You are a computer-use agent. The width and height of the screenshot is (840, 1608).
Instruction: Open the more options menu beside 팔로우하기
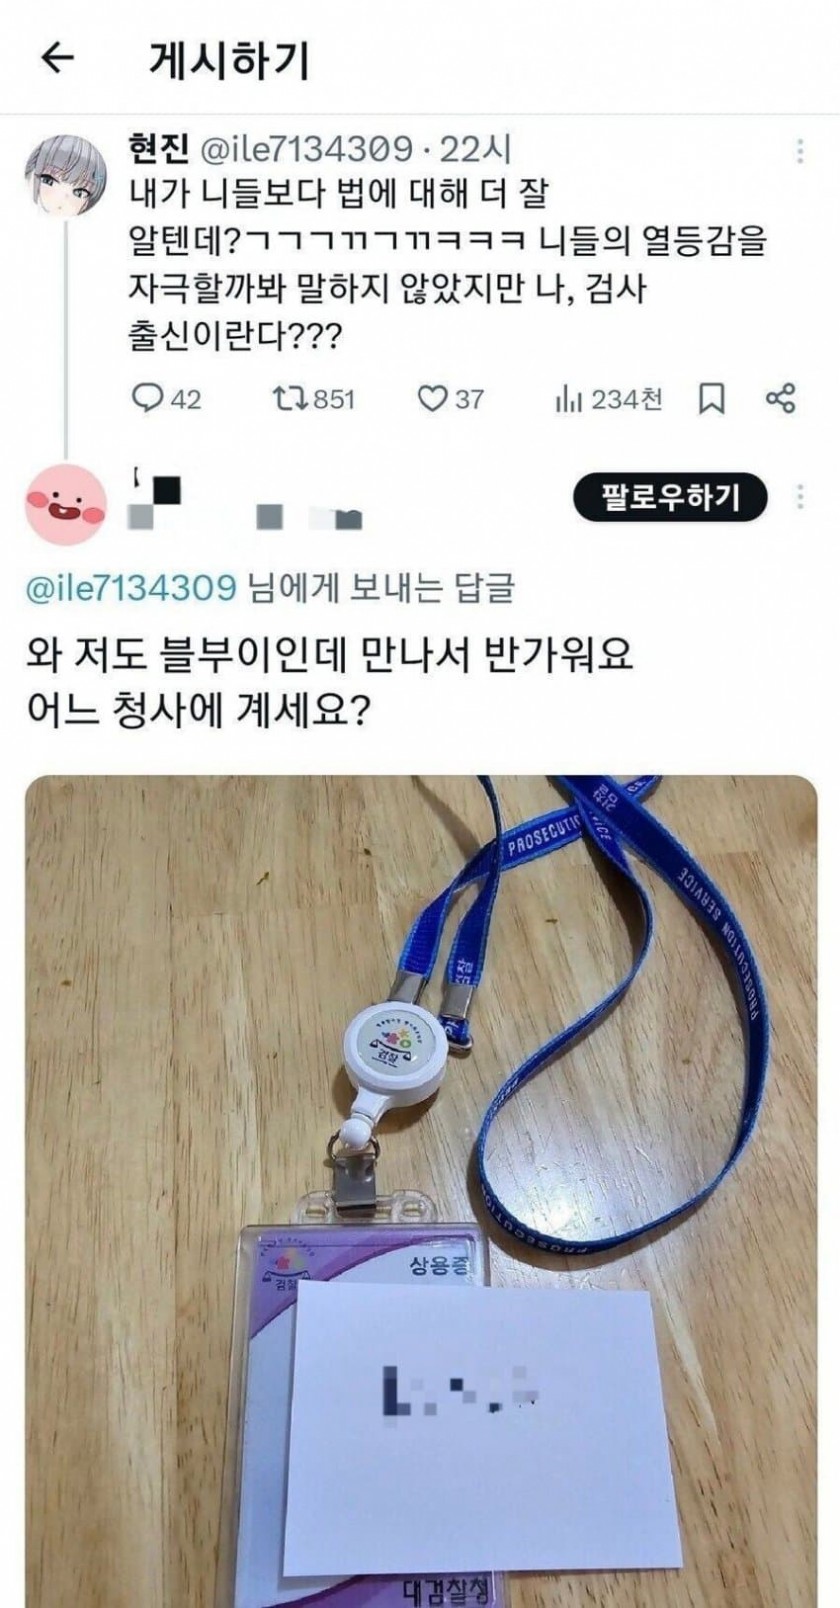coord(800,496)
